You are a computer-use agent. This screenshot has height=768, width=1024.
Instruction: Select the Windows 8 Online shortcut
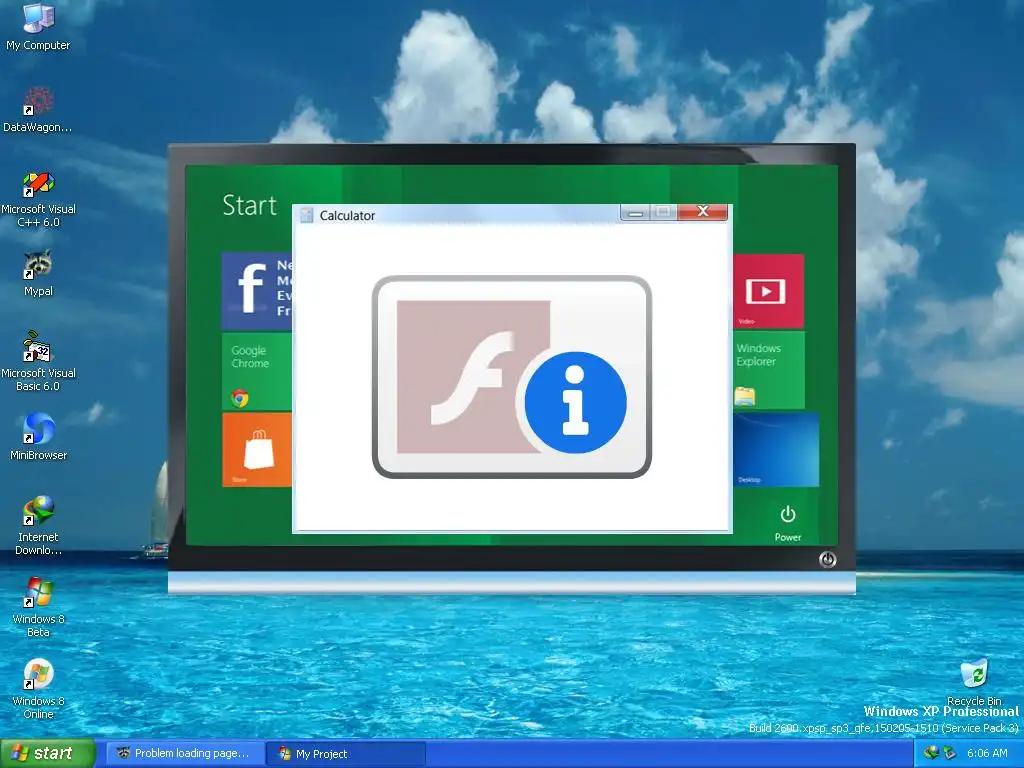click(38, 689)
